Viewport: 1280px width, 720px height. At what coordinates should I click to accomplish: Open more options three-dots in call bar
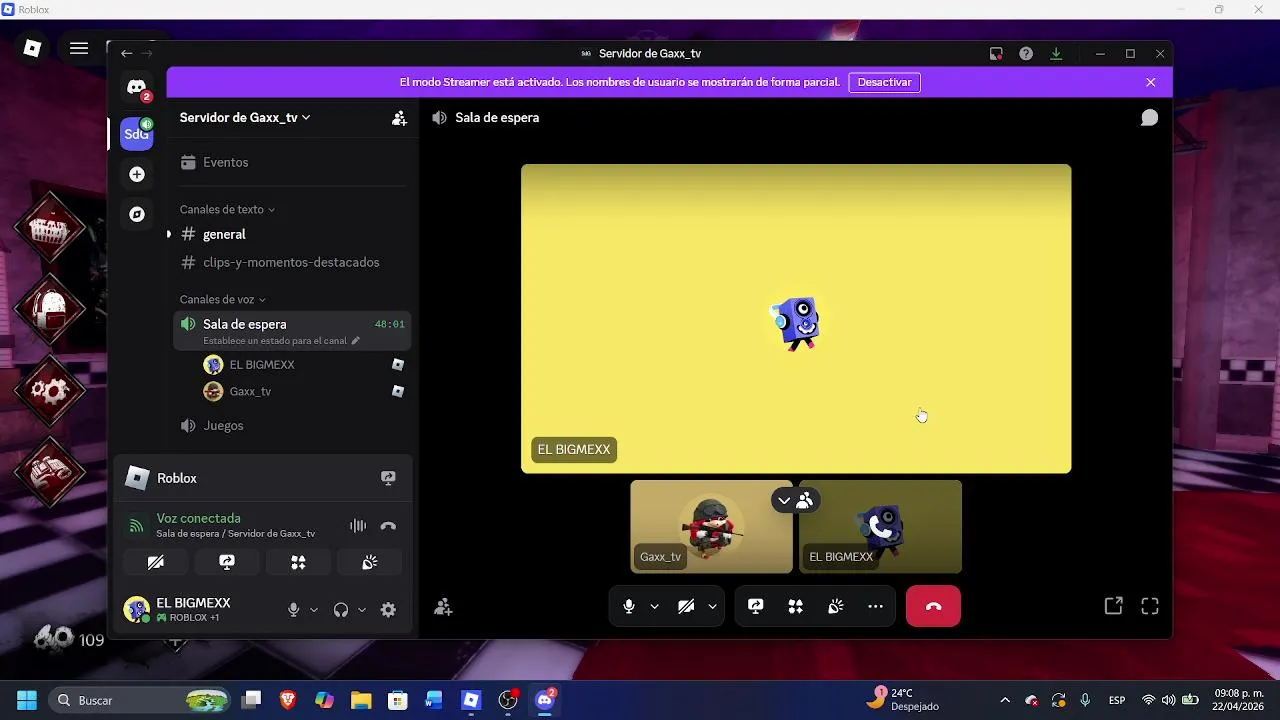tap(876, 606)
